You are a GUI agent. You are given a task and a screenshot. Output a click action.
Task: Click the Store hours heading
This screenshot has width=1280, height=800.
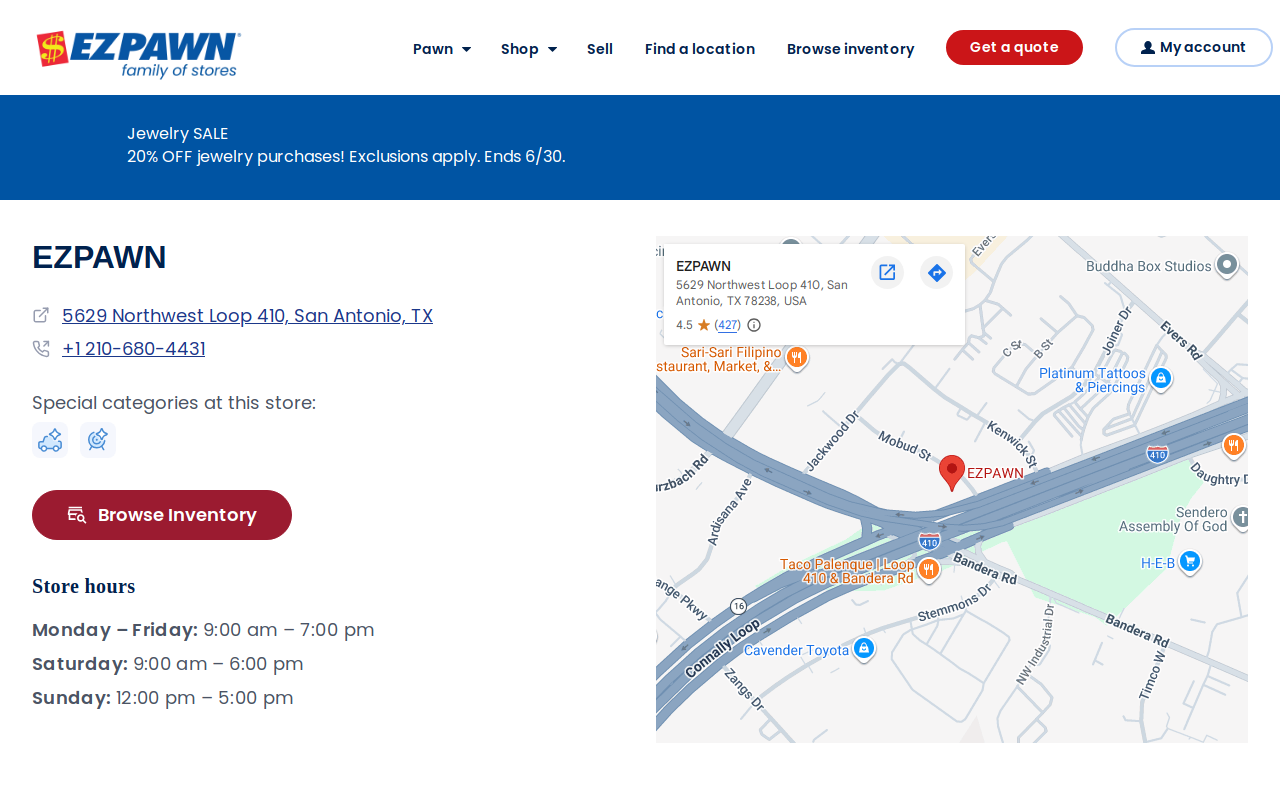(84, 586)
